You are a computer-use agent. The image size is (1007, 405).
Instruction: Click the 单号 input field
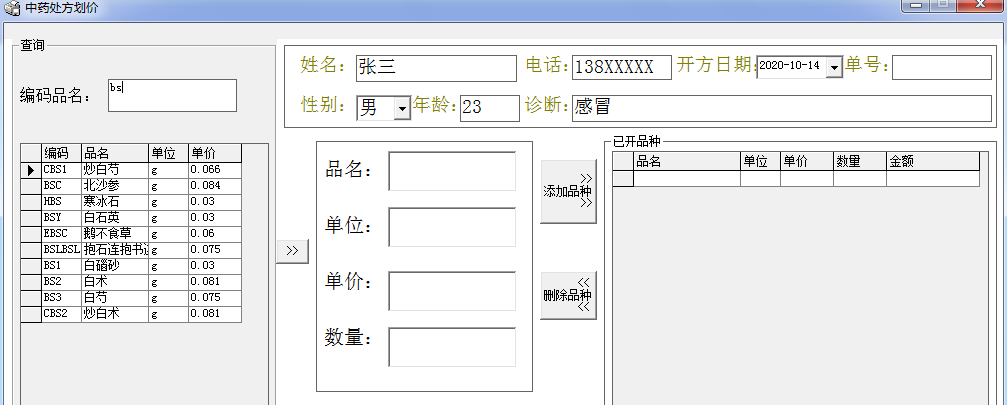click(x=941, y=68)
